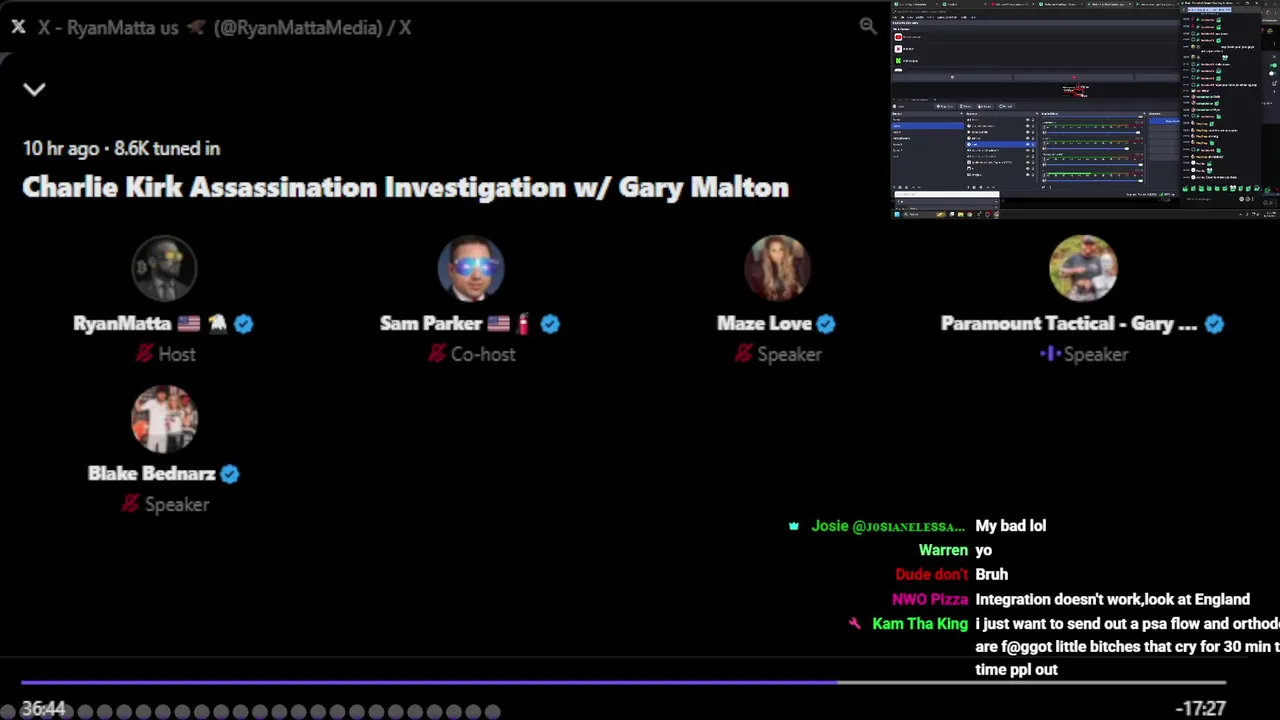
Task: Open search using the magnifier icon
Action: click(x=868, y=27)
